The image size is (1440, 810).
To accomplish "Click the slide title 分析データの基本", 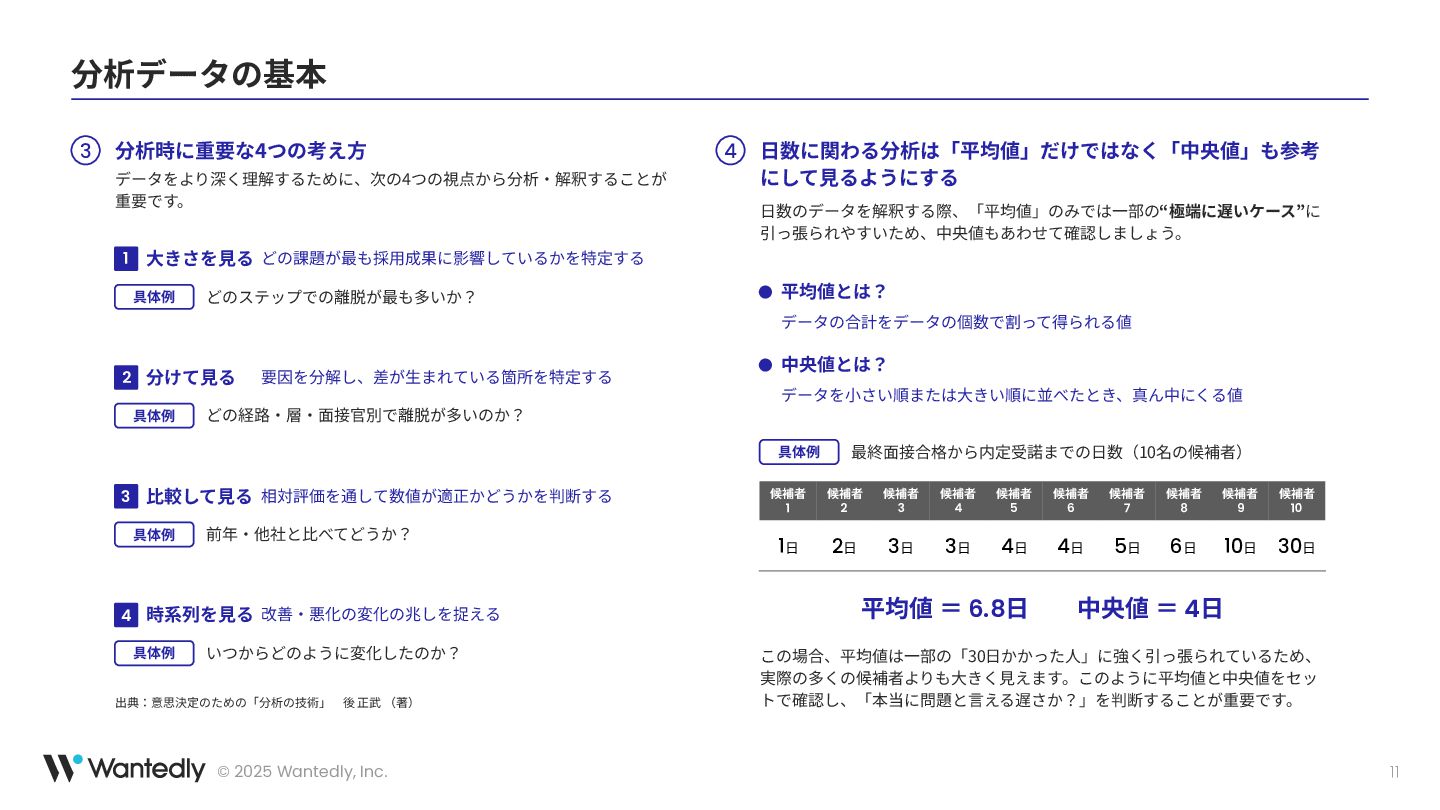I will pyautogui.click(x=199, y=75).
